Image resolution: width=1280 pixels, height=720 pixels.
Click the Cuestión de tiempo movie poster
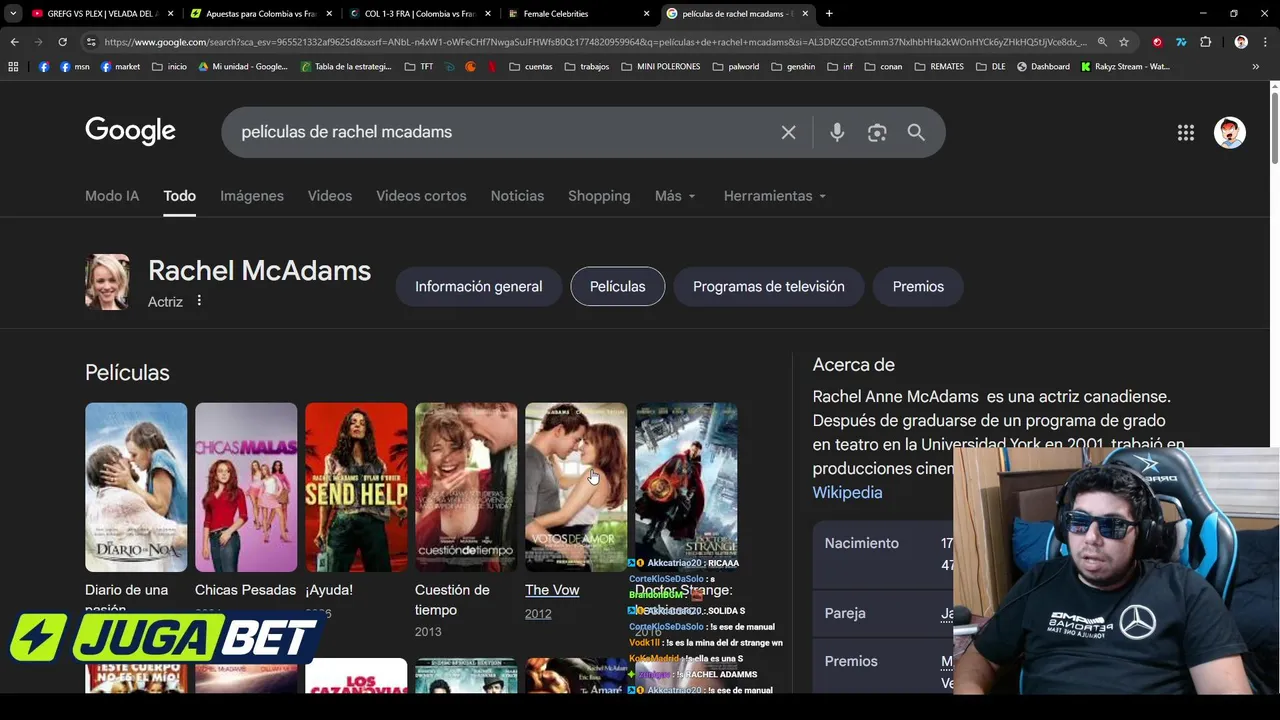click(x=466, y=487)
